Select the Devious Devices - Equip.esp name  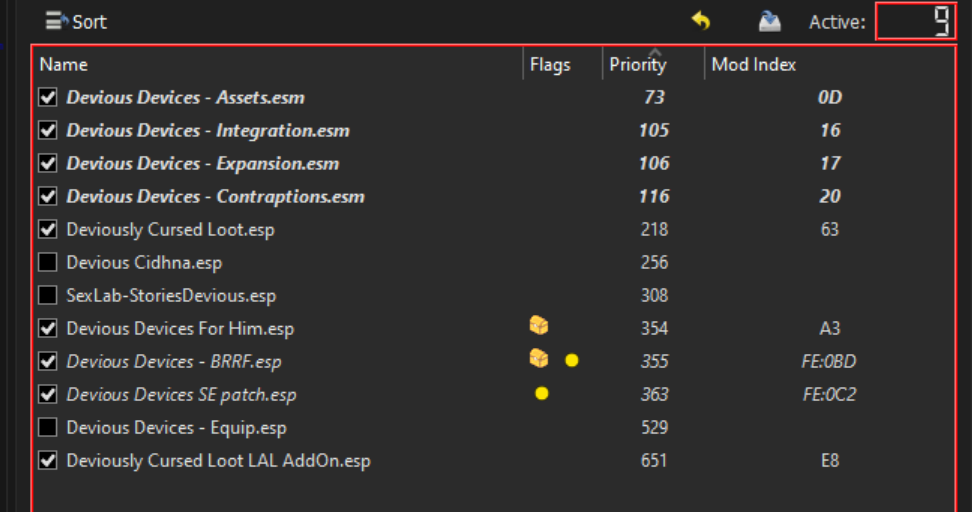176,427
